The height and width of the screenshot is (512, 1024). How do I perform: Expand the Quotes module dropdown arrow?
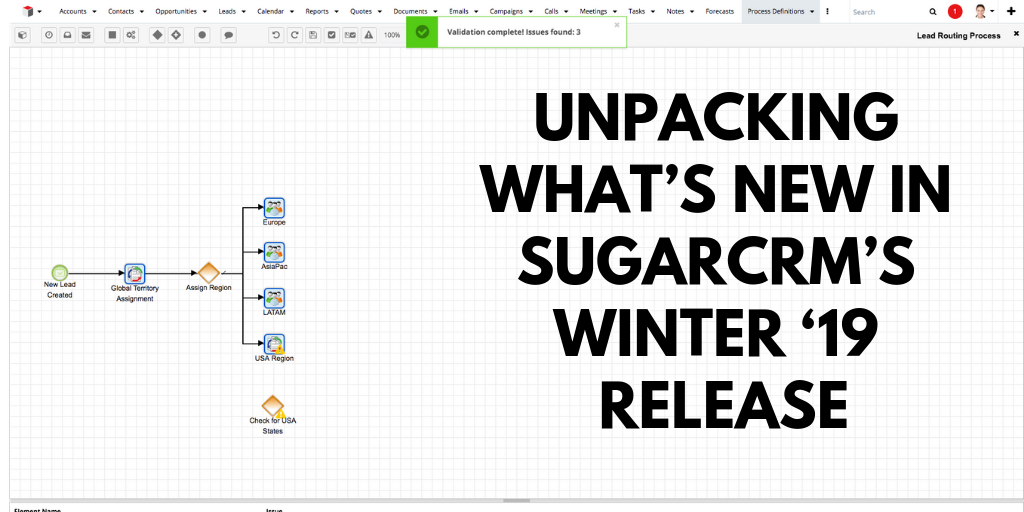tap(379, 12)
